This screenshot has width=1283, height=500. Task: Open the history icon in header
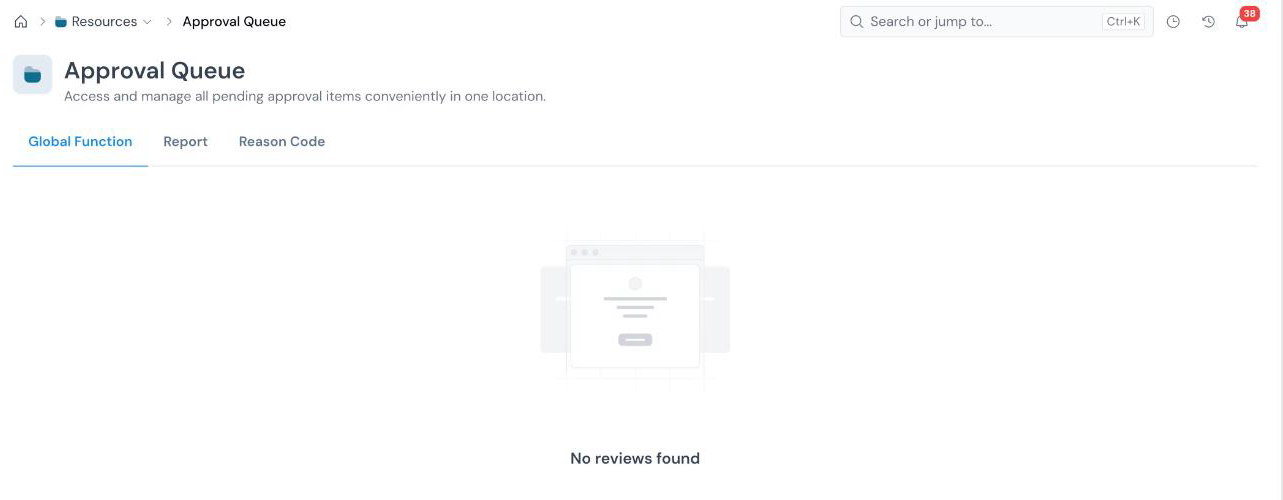1208,21
